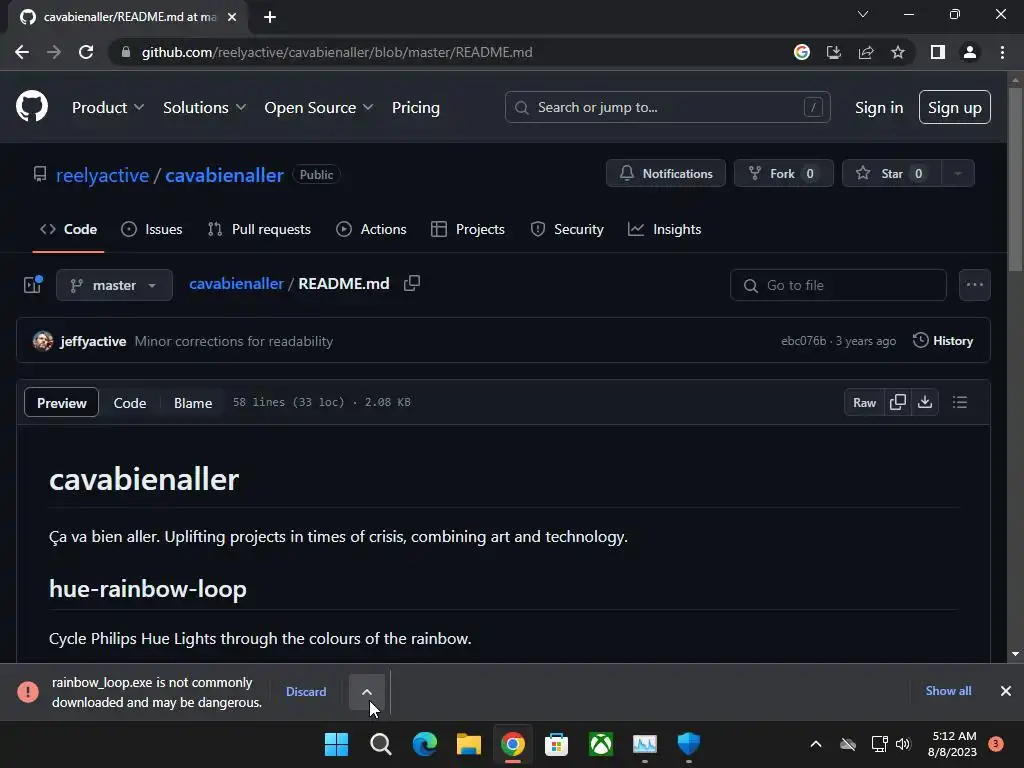Open the Raw file view

click(x=864, y=402)
